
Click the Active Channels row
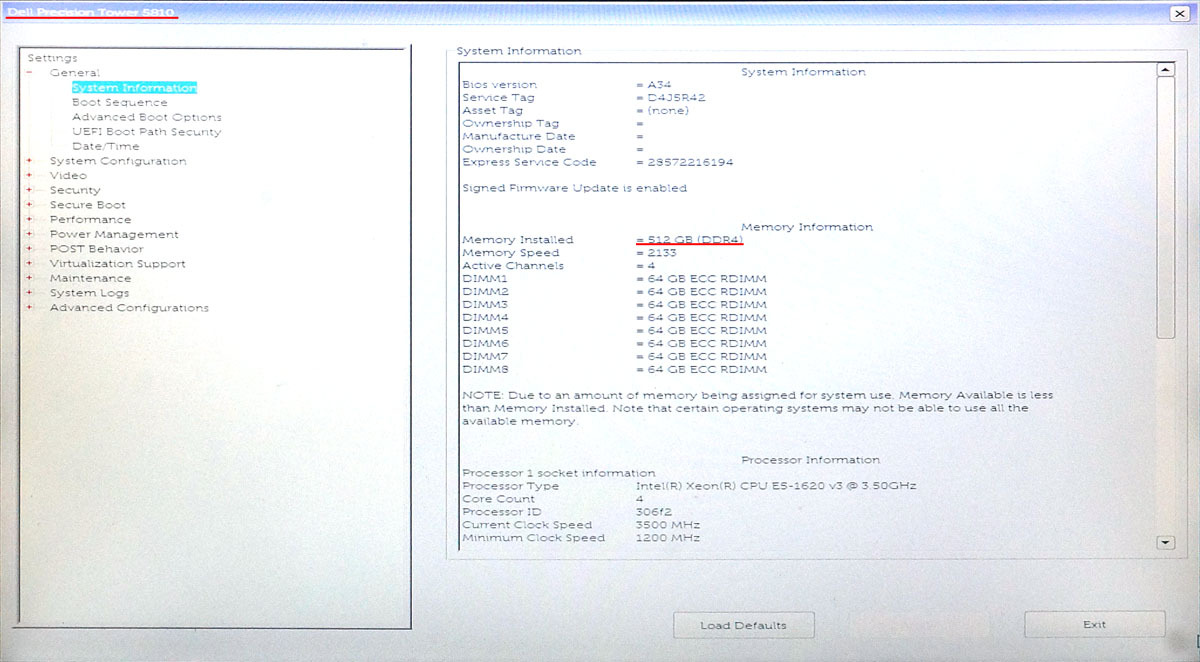[558, 266]
